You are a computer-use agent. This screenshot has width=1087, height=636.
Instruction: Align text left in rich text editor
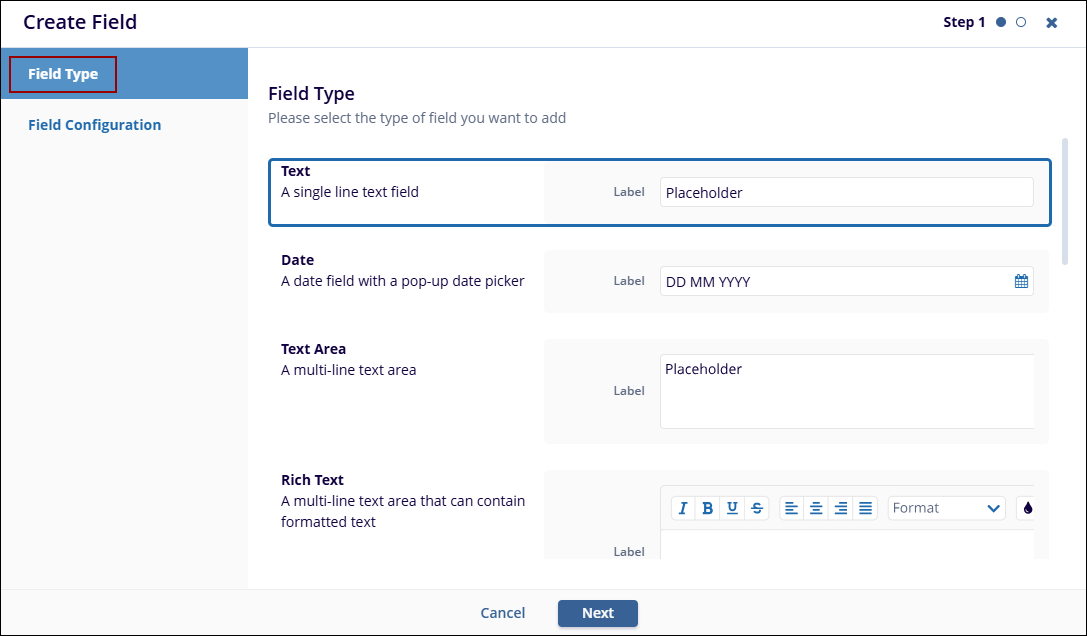791,508
